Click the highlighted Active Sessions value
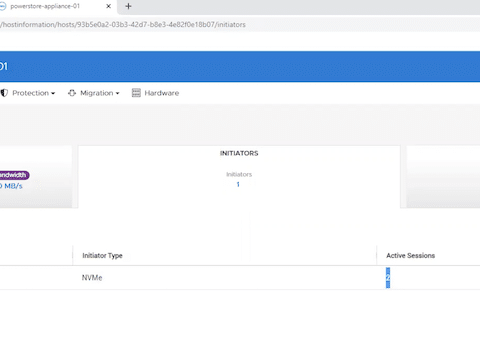The image size is (480, 361). [388, 278]
